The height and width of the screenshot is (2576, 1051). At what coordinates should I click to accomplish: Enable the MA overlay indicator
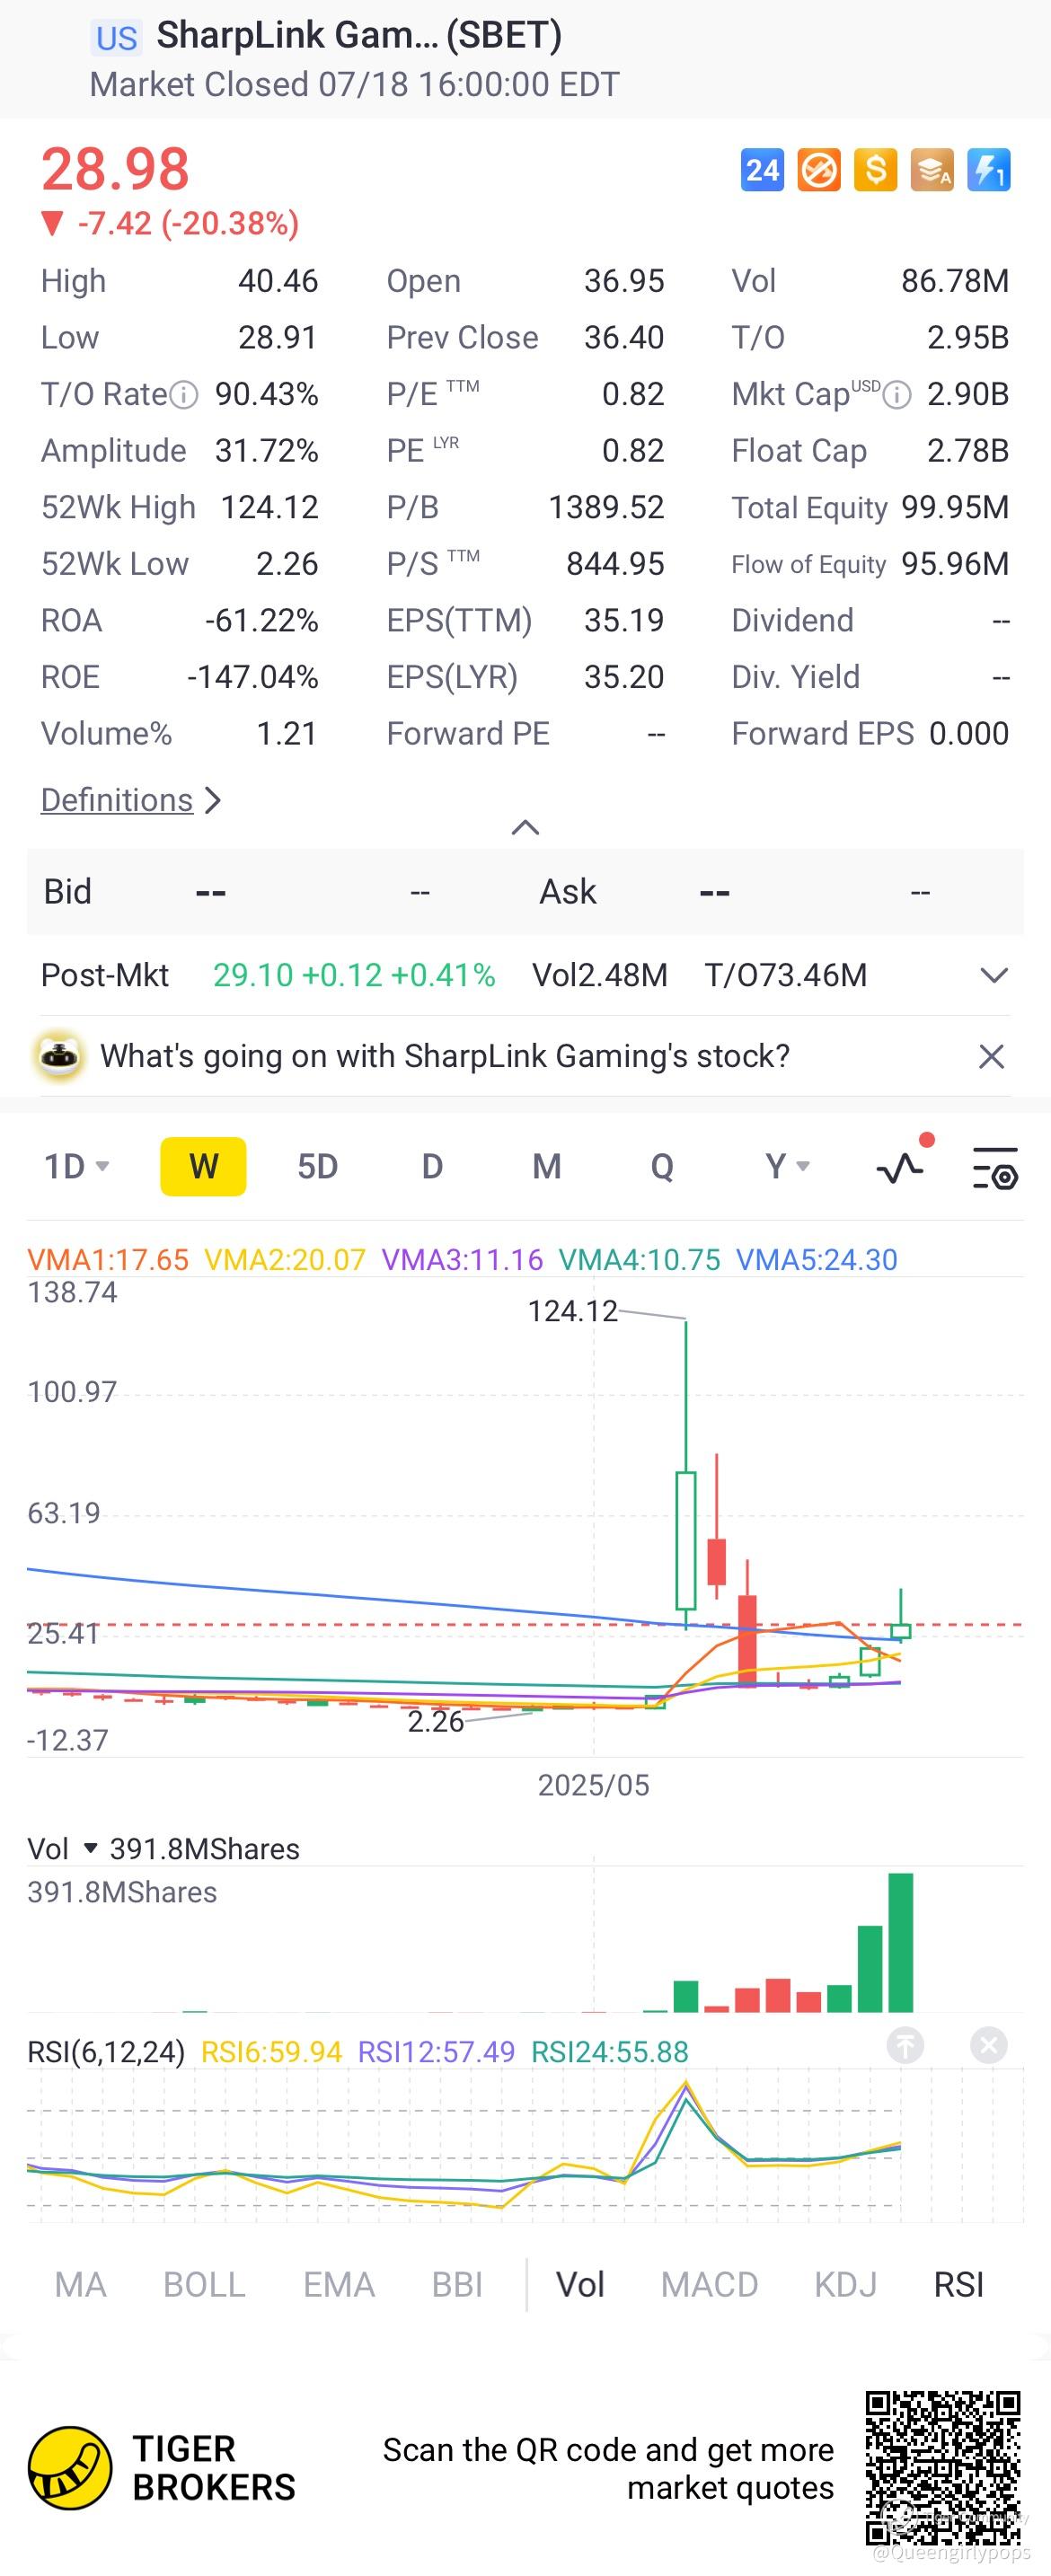pos(80,2285)
